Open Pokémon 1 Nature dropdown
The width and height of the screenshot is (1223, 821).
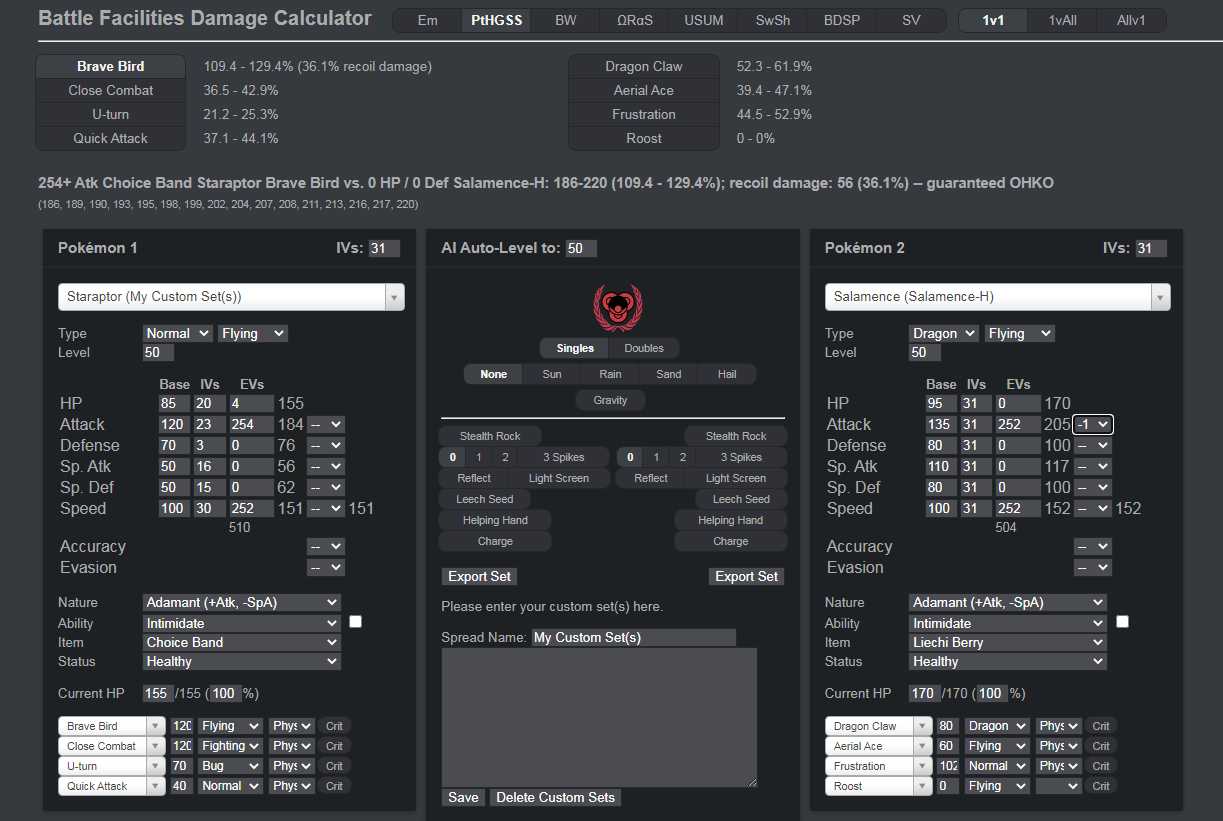242,603
